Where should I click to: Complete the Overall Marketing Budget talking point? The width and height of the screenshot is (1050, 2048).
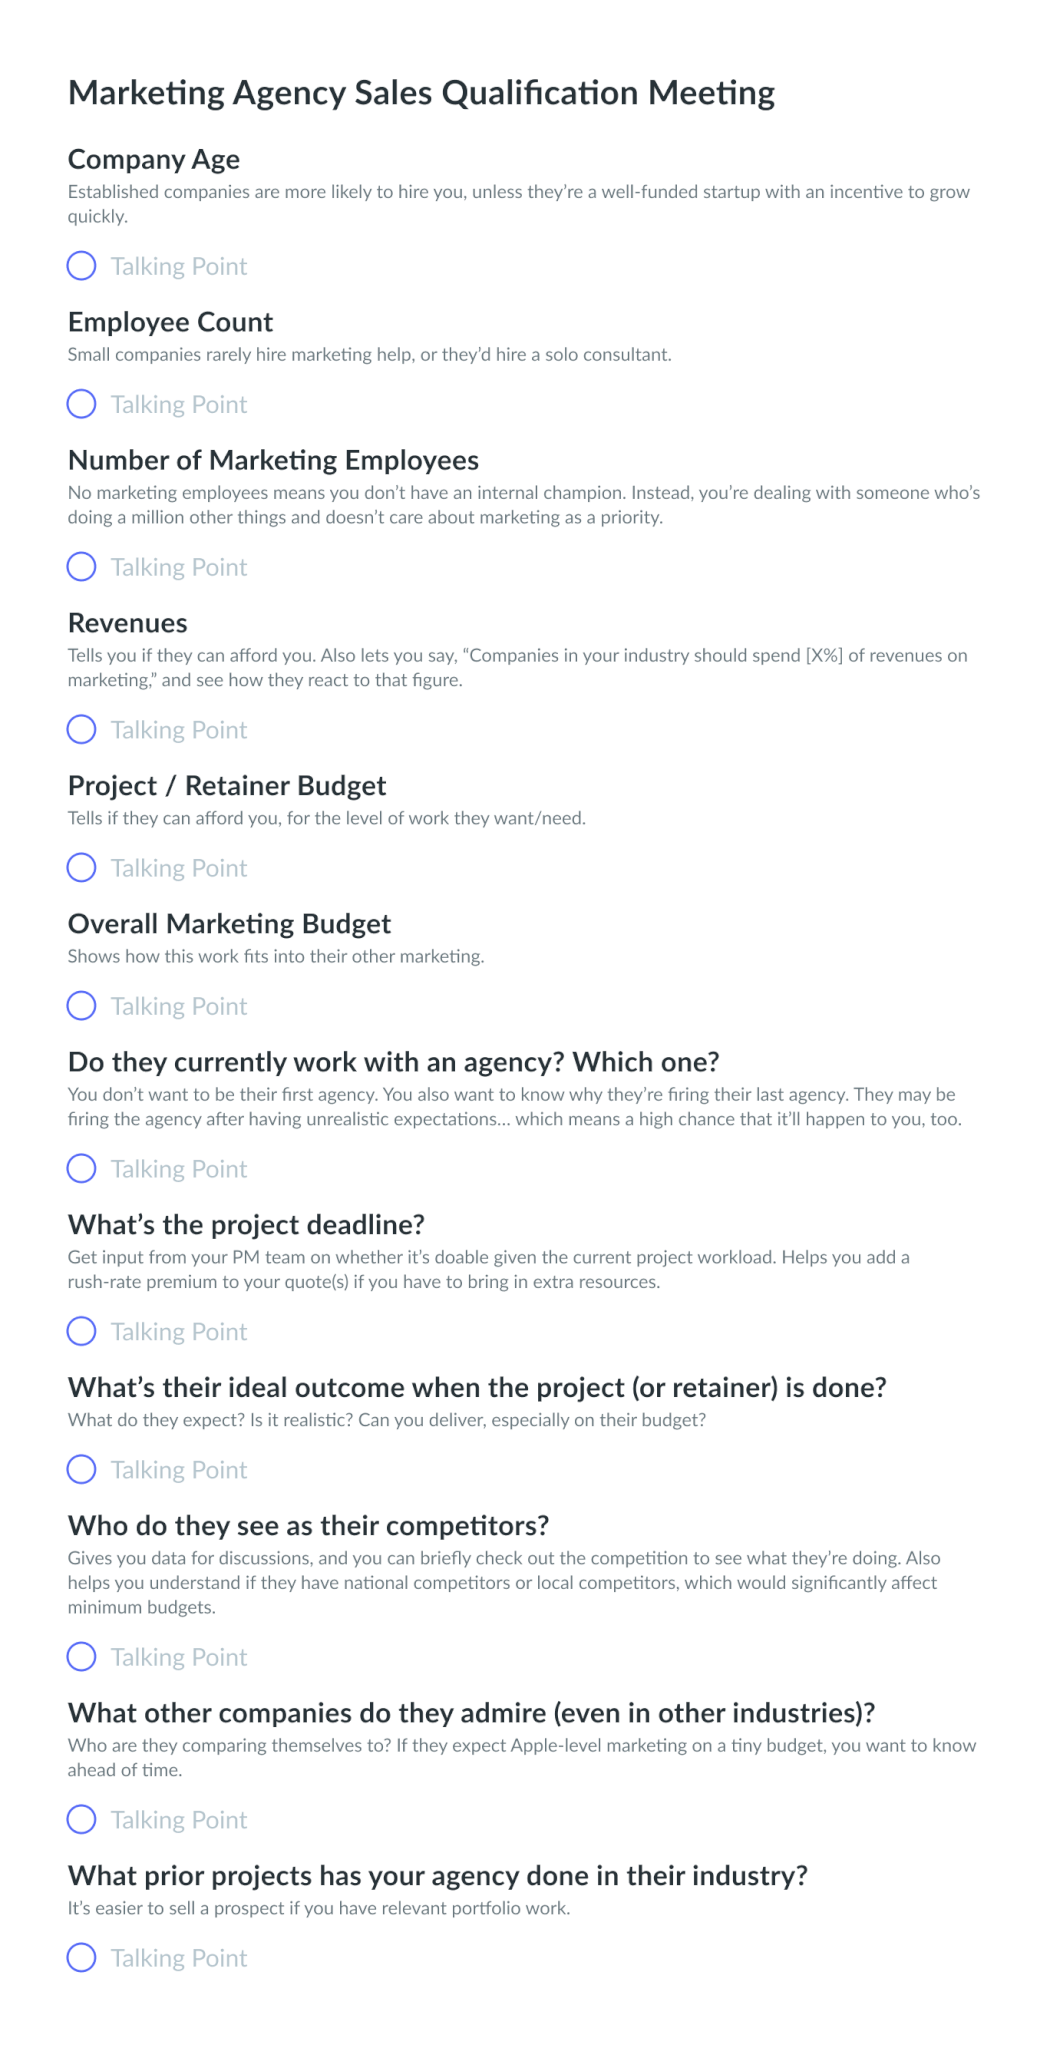pos(81,1006)
